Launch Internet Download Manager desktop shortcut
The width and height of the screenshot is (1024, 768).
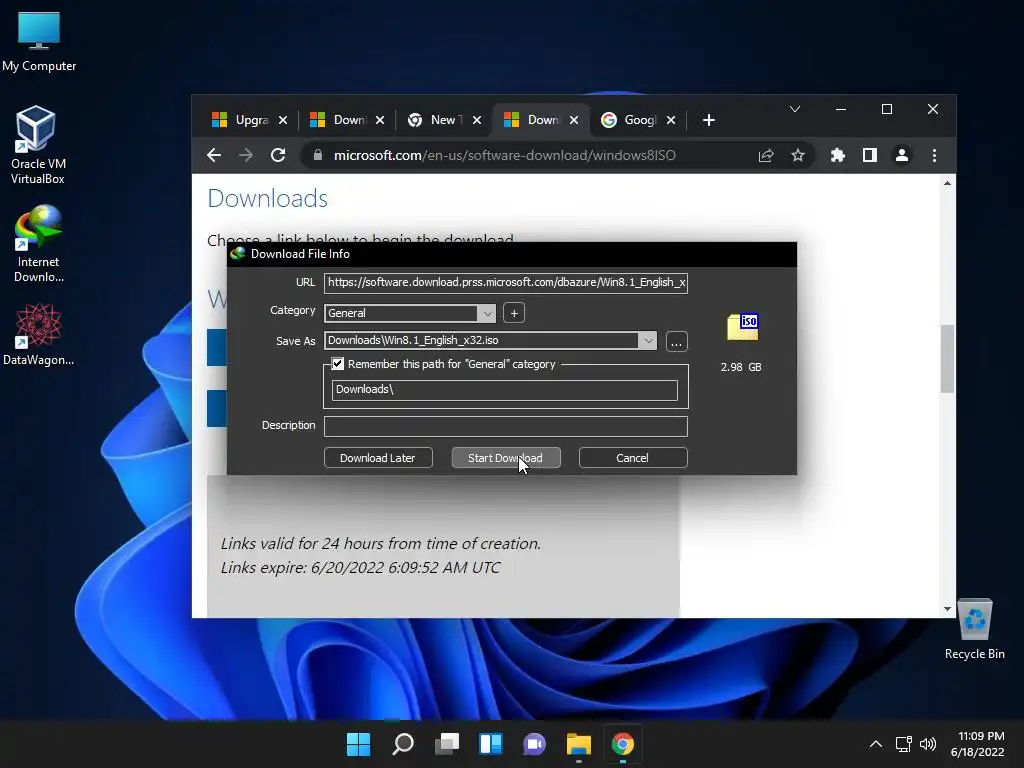38,244
